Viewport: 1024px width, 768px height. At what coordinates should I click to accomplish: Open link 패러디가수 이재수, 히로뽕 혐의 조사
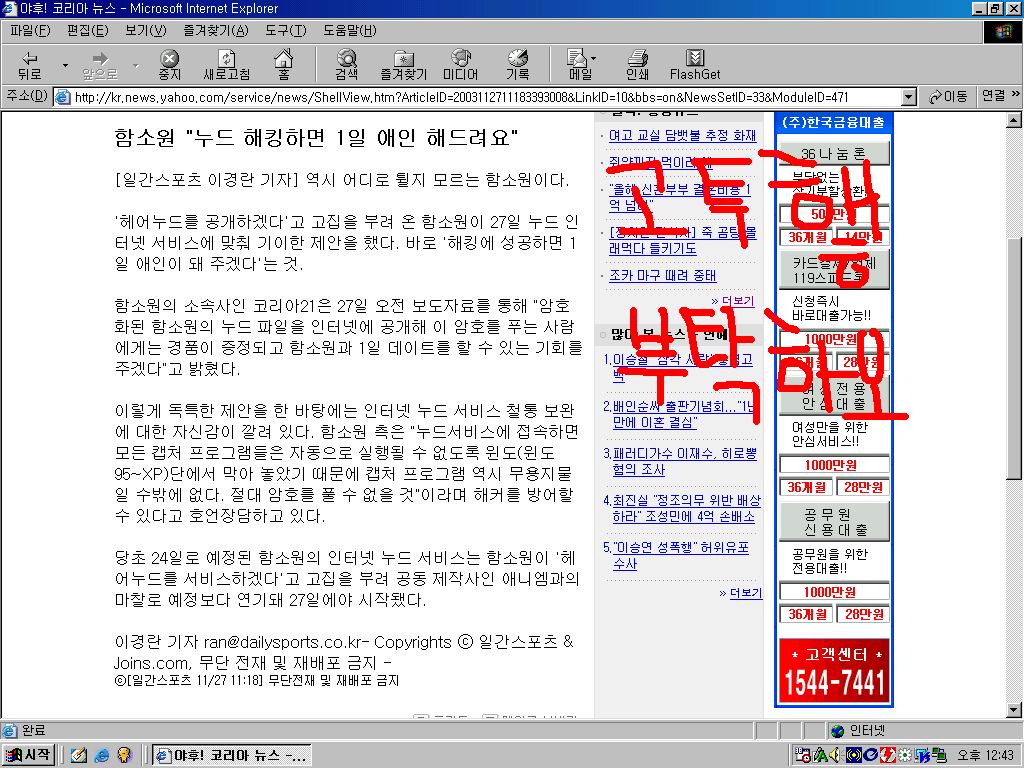[684, 461]
